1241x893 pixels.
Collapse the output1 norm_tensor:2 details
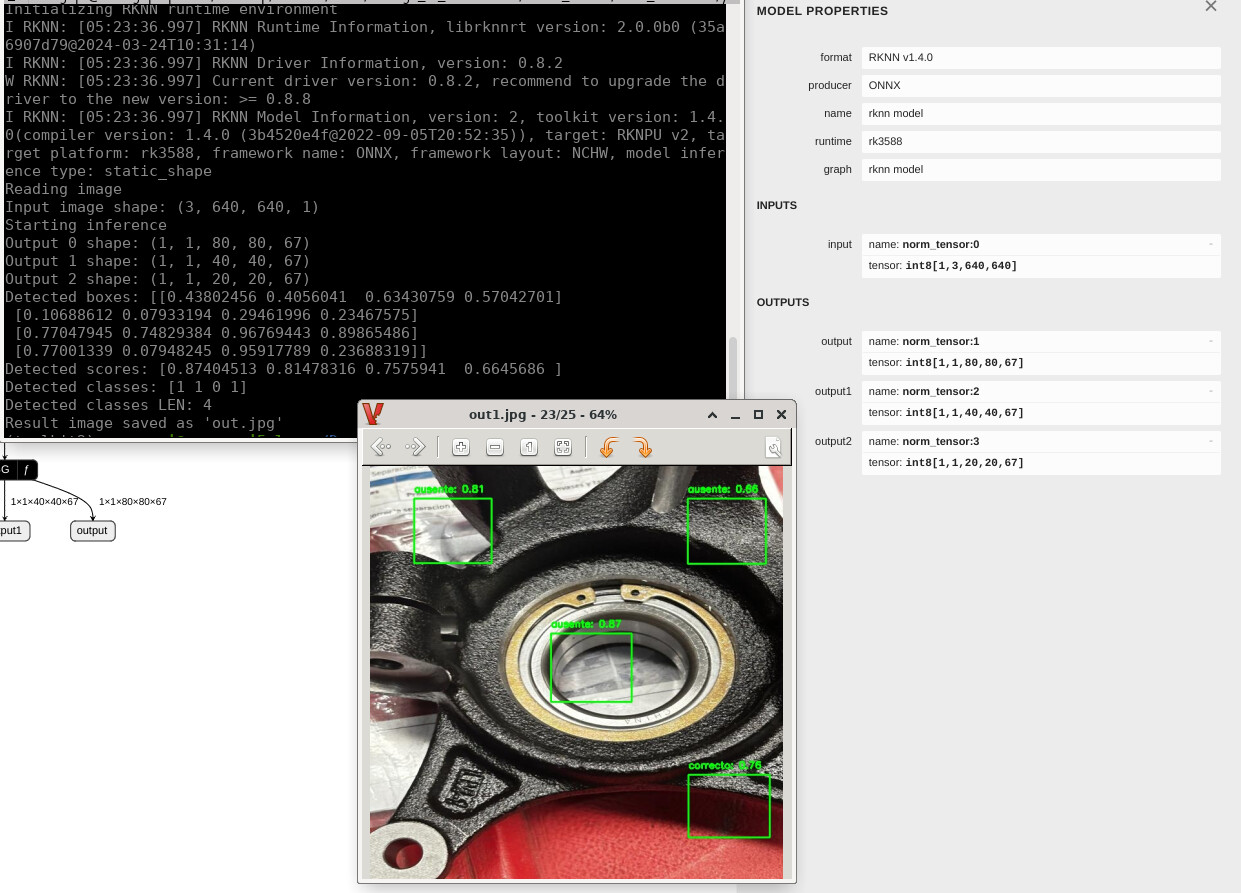pyautogui.click(x=1210, y=391)
